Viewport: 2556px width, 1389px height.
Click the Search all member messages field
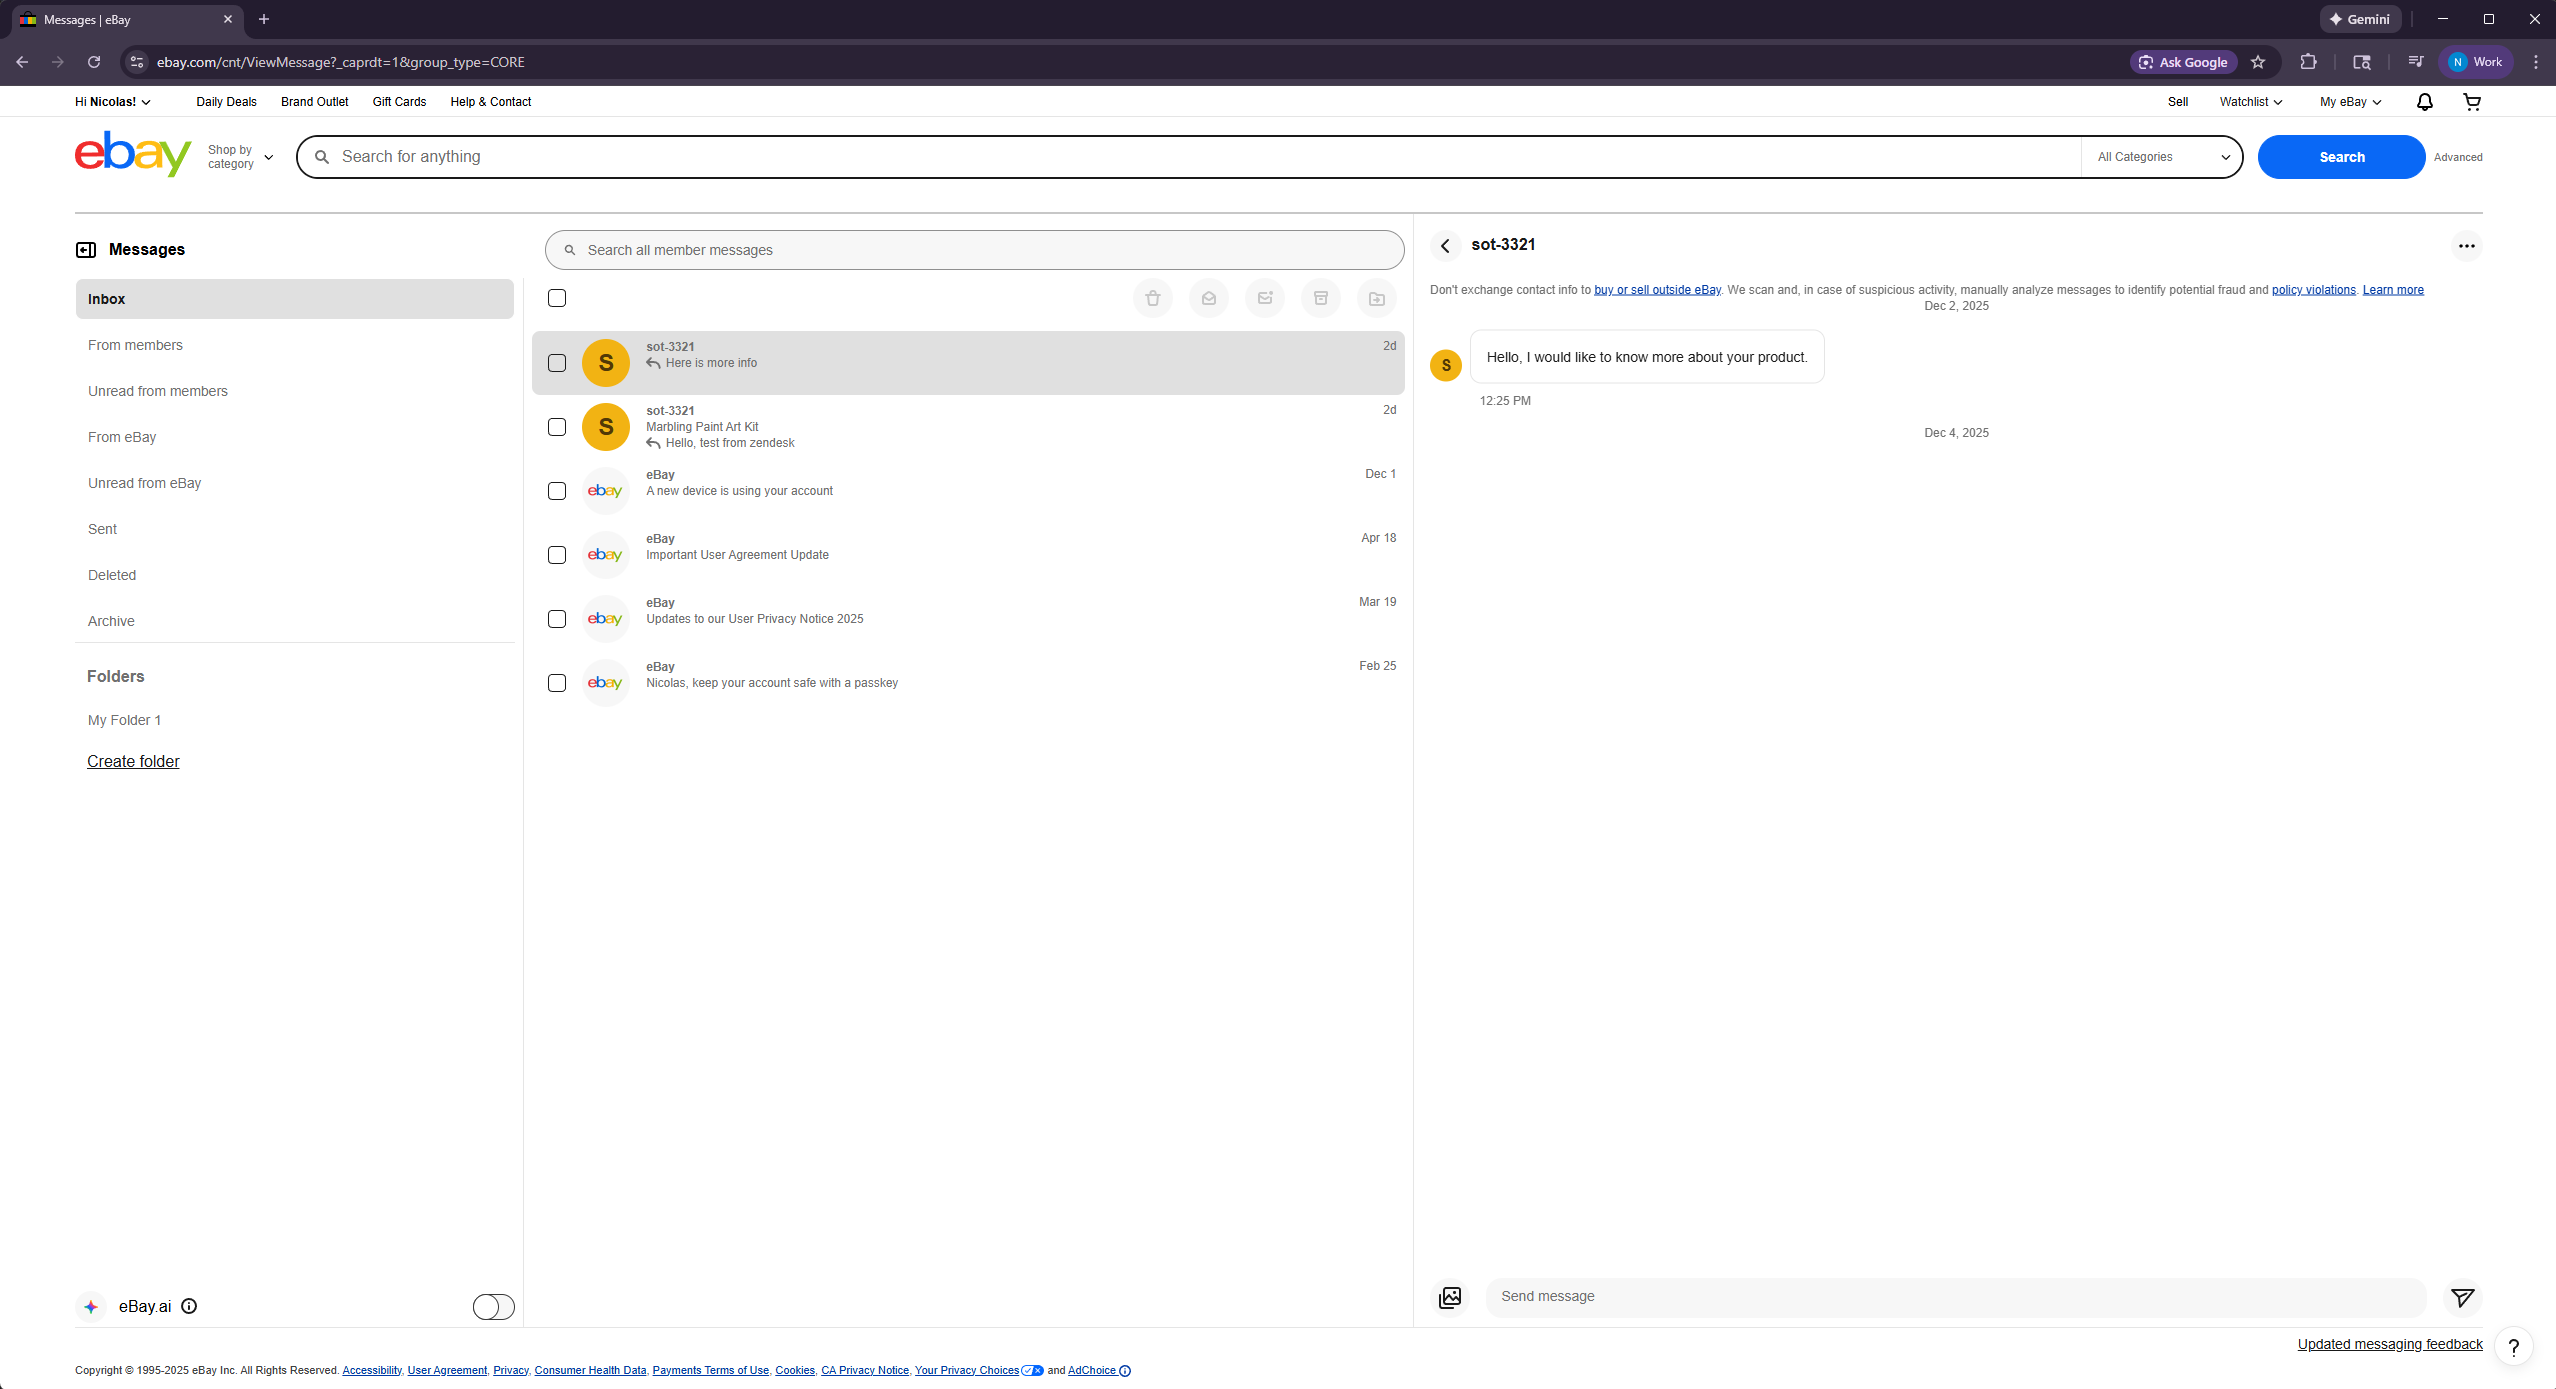(x=975, y=250)
